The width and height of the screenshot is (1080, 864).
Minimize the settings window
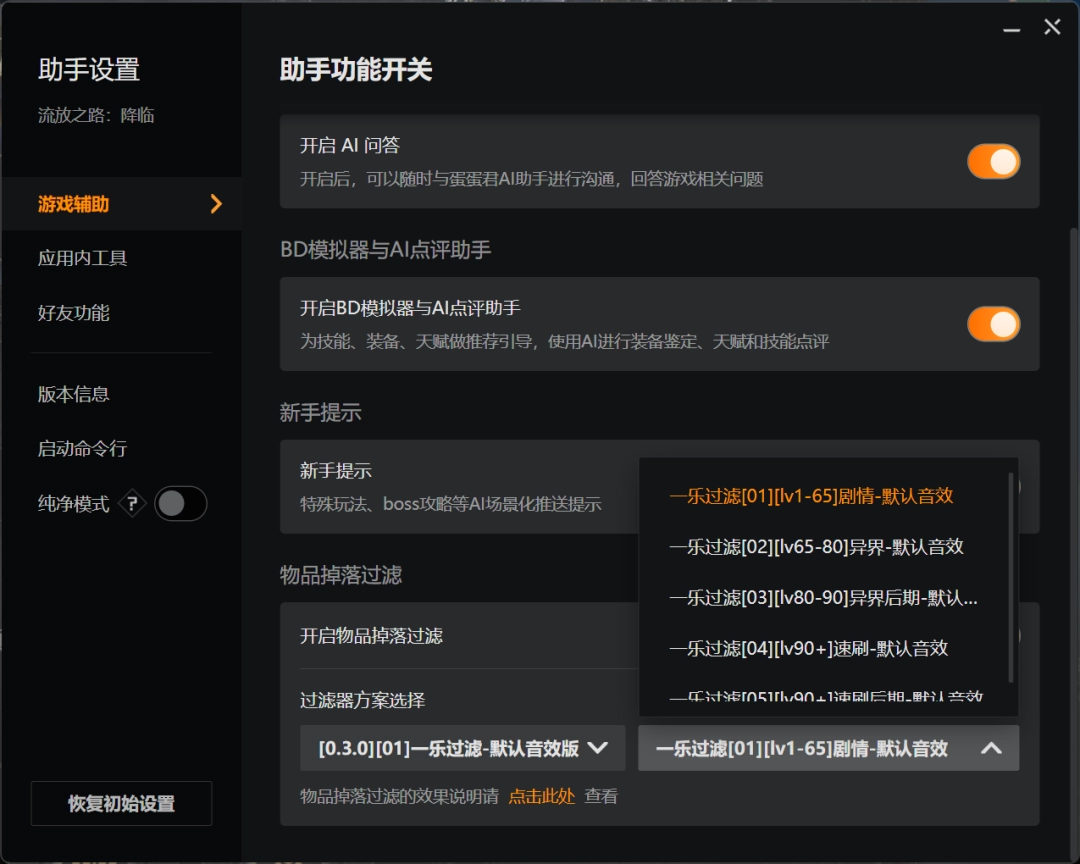[1012, 28]
